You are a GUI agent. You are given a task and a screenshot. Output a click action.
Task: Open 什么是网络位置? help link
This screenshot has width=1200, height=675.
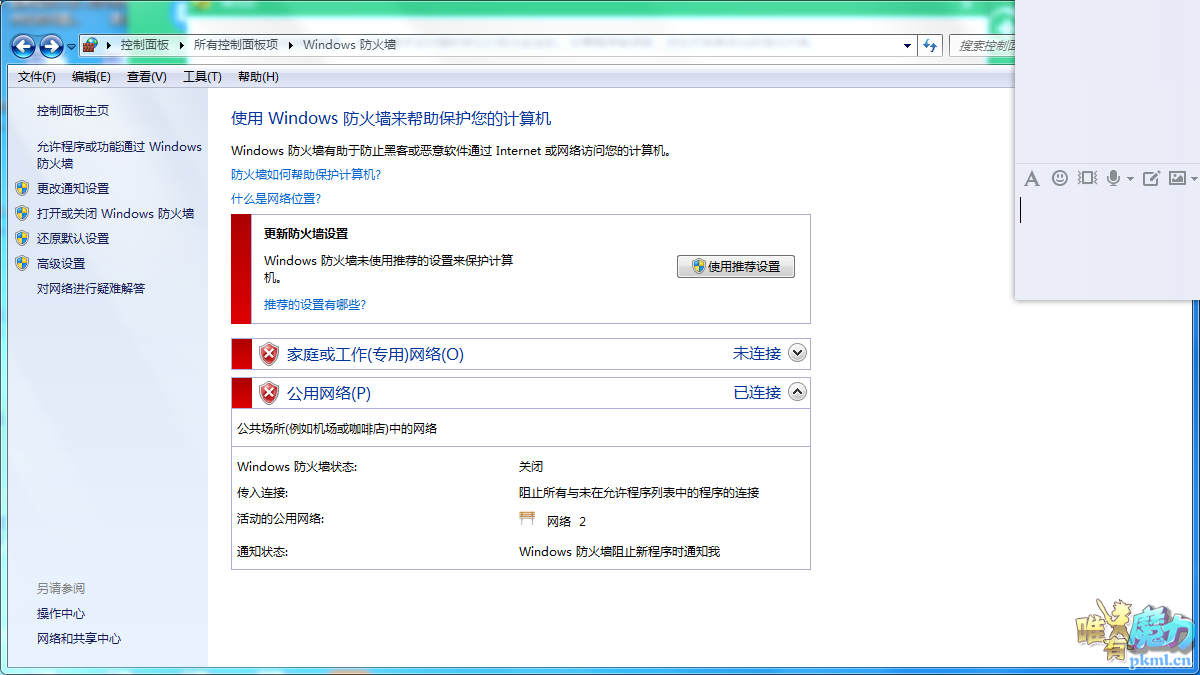coord(276,198)
